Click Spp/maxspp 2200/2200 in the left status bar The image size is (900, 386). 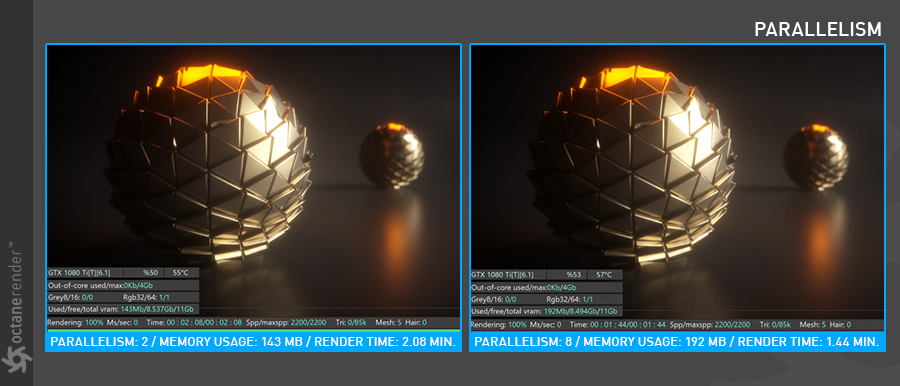(x=286, y=322)
